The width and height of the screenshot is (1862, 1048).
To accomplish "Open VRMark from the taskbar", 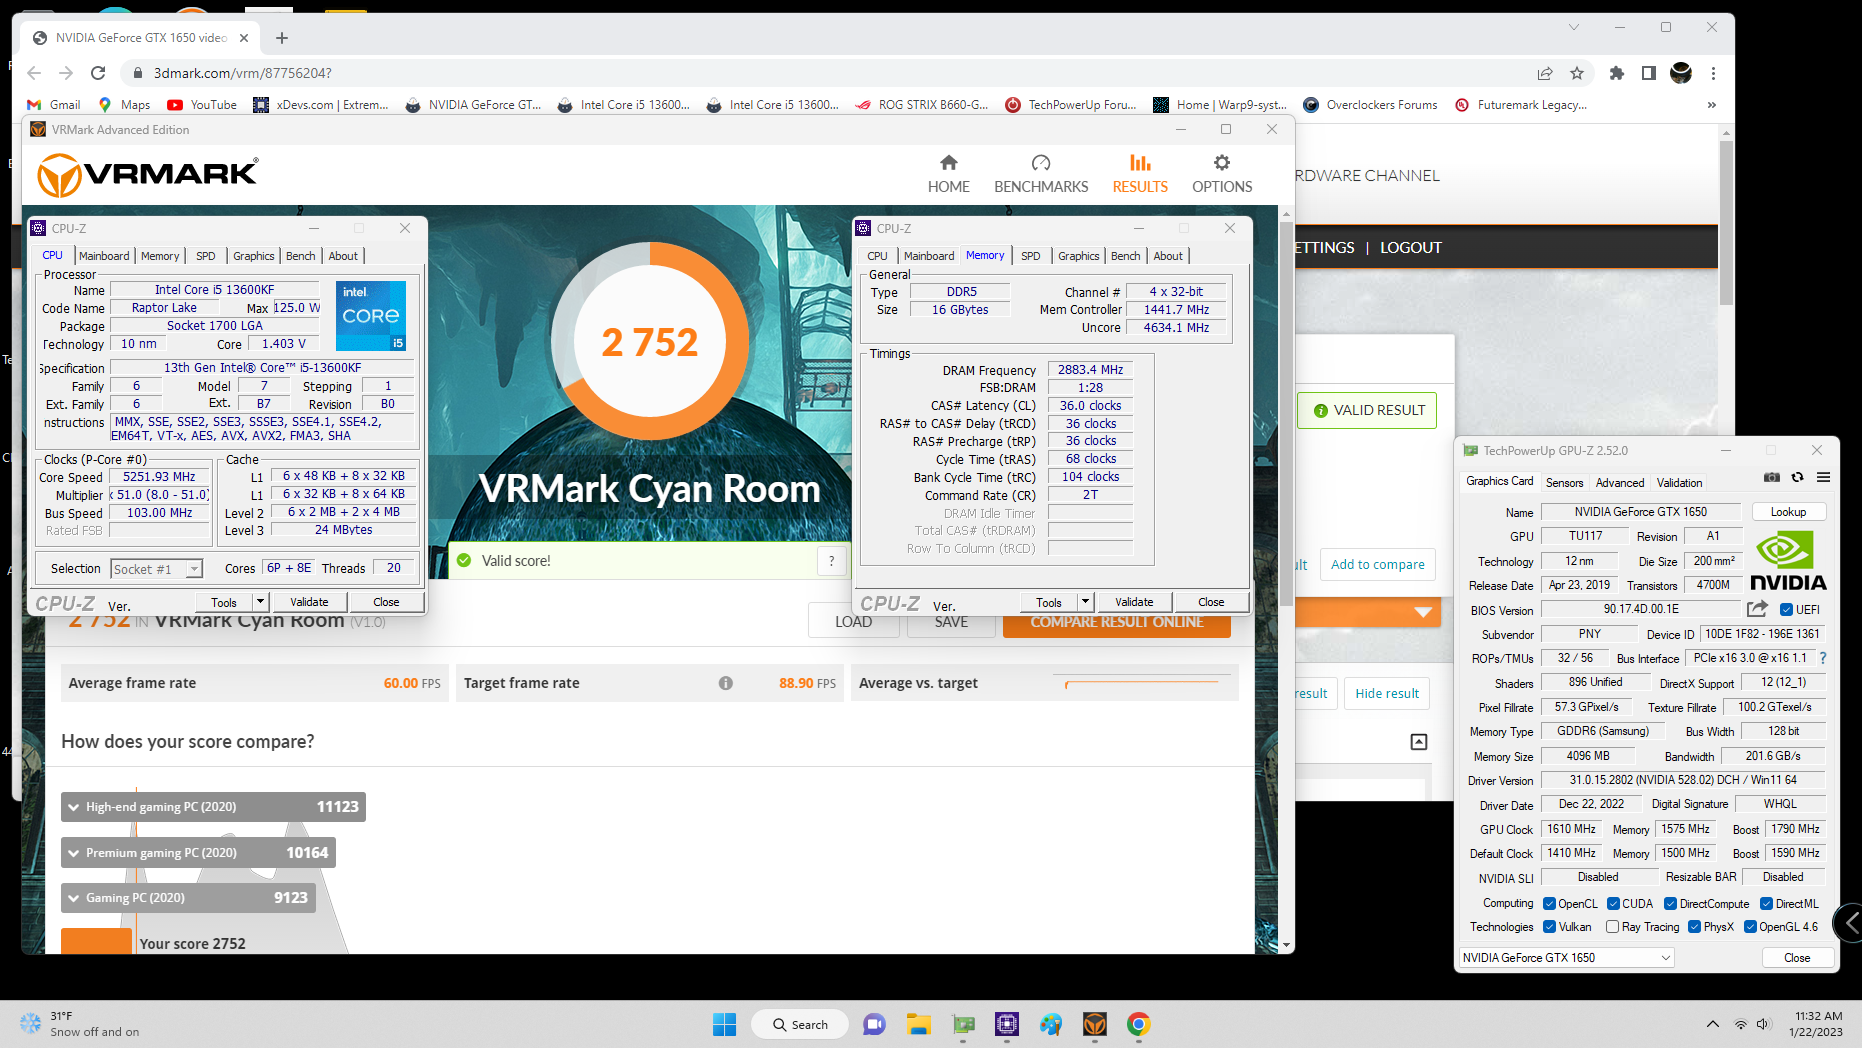I will (1095, 1024).
